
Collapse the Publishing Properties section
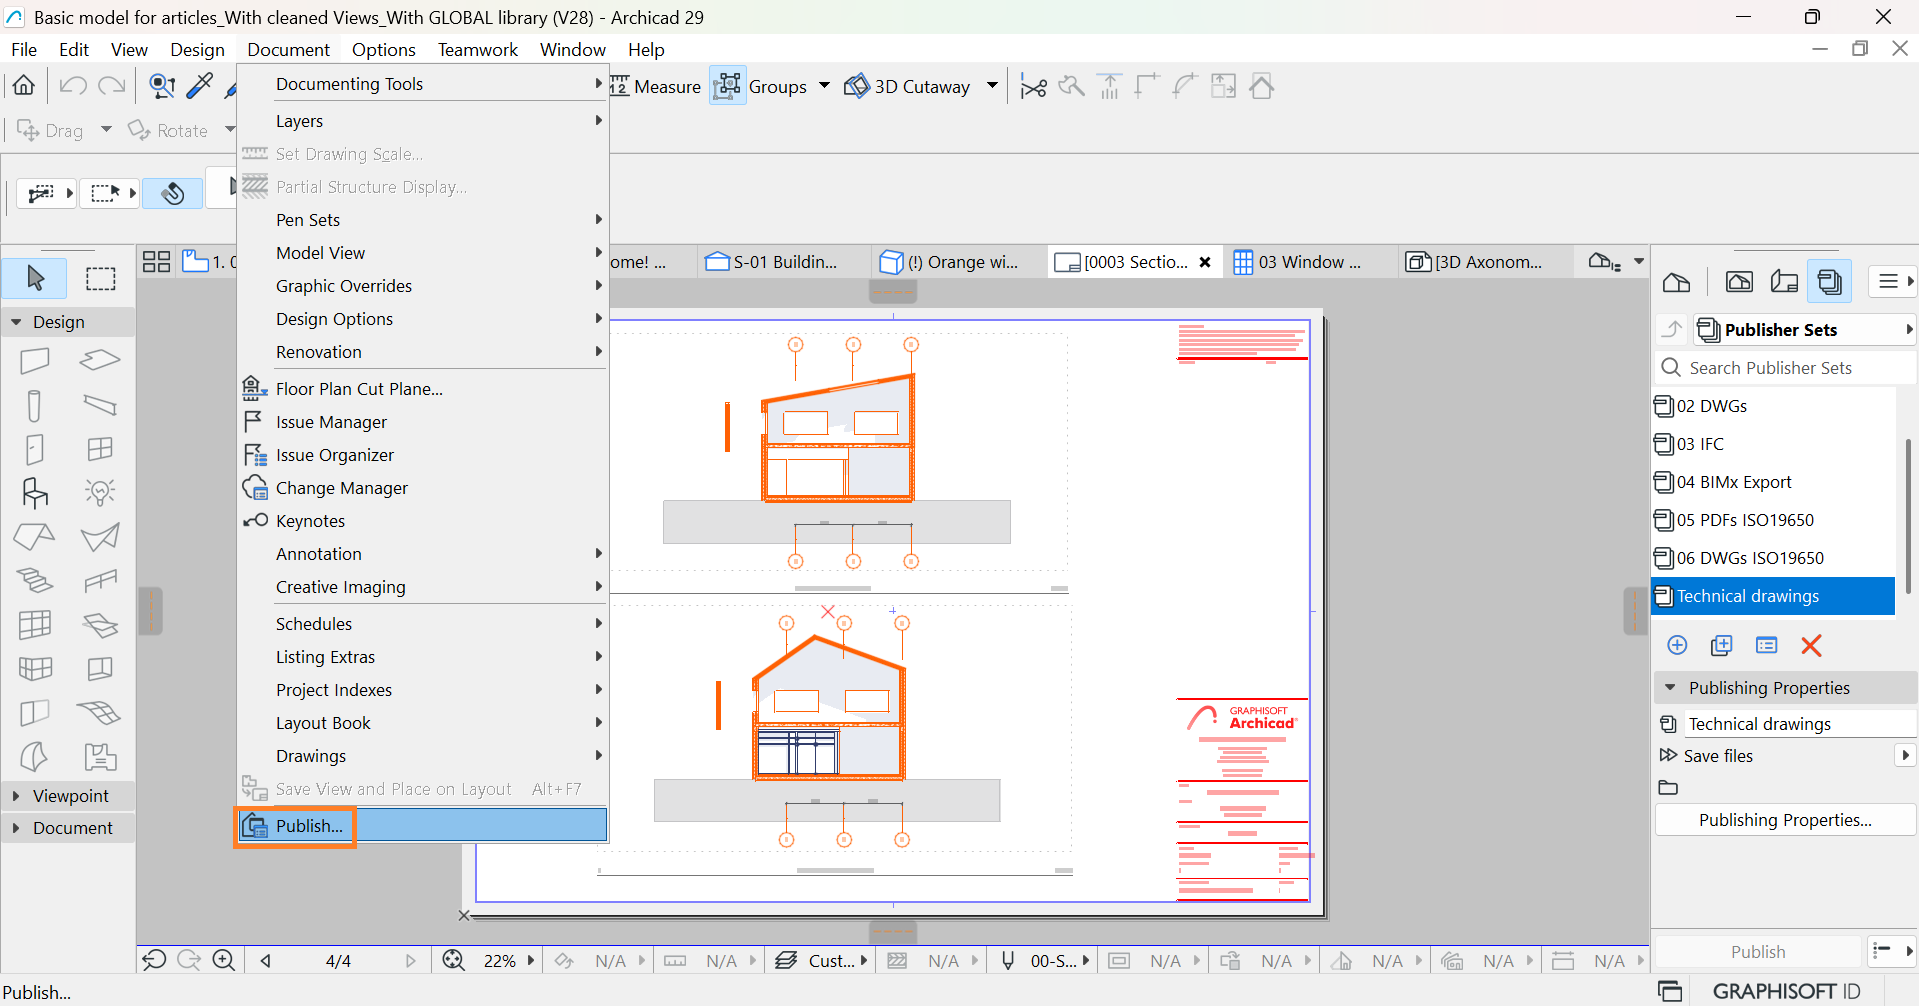point(1670,688)
